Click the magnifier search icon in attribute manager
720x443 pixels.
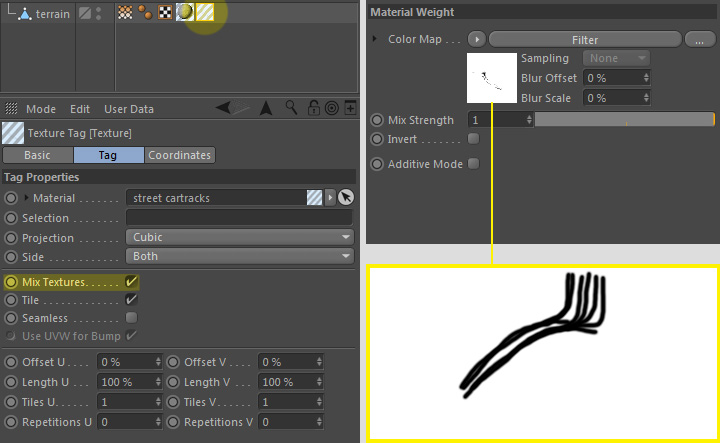pos(292,108)
